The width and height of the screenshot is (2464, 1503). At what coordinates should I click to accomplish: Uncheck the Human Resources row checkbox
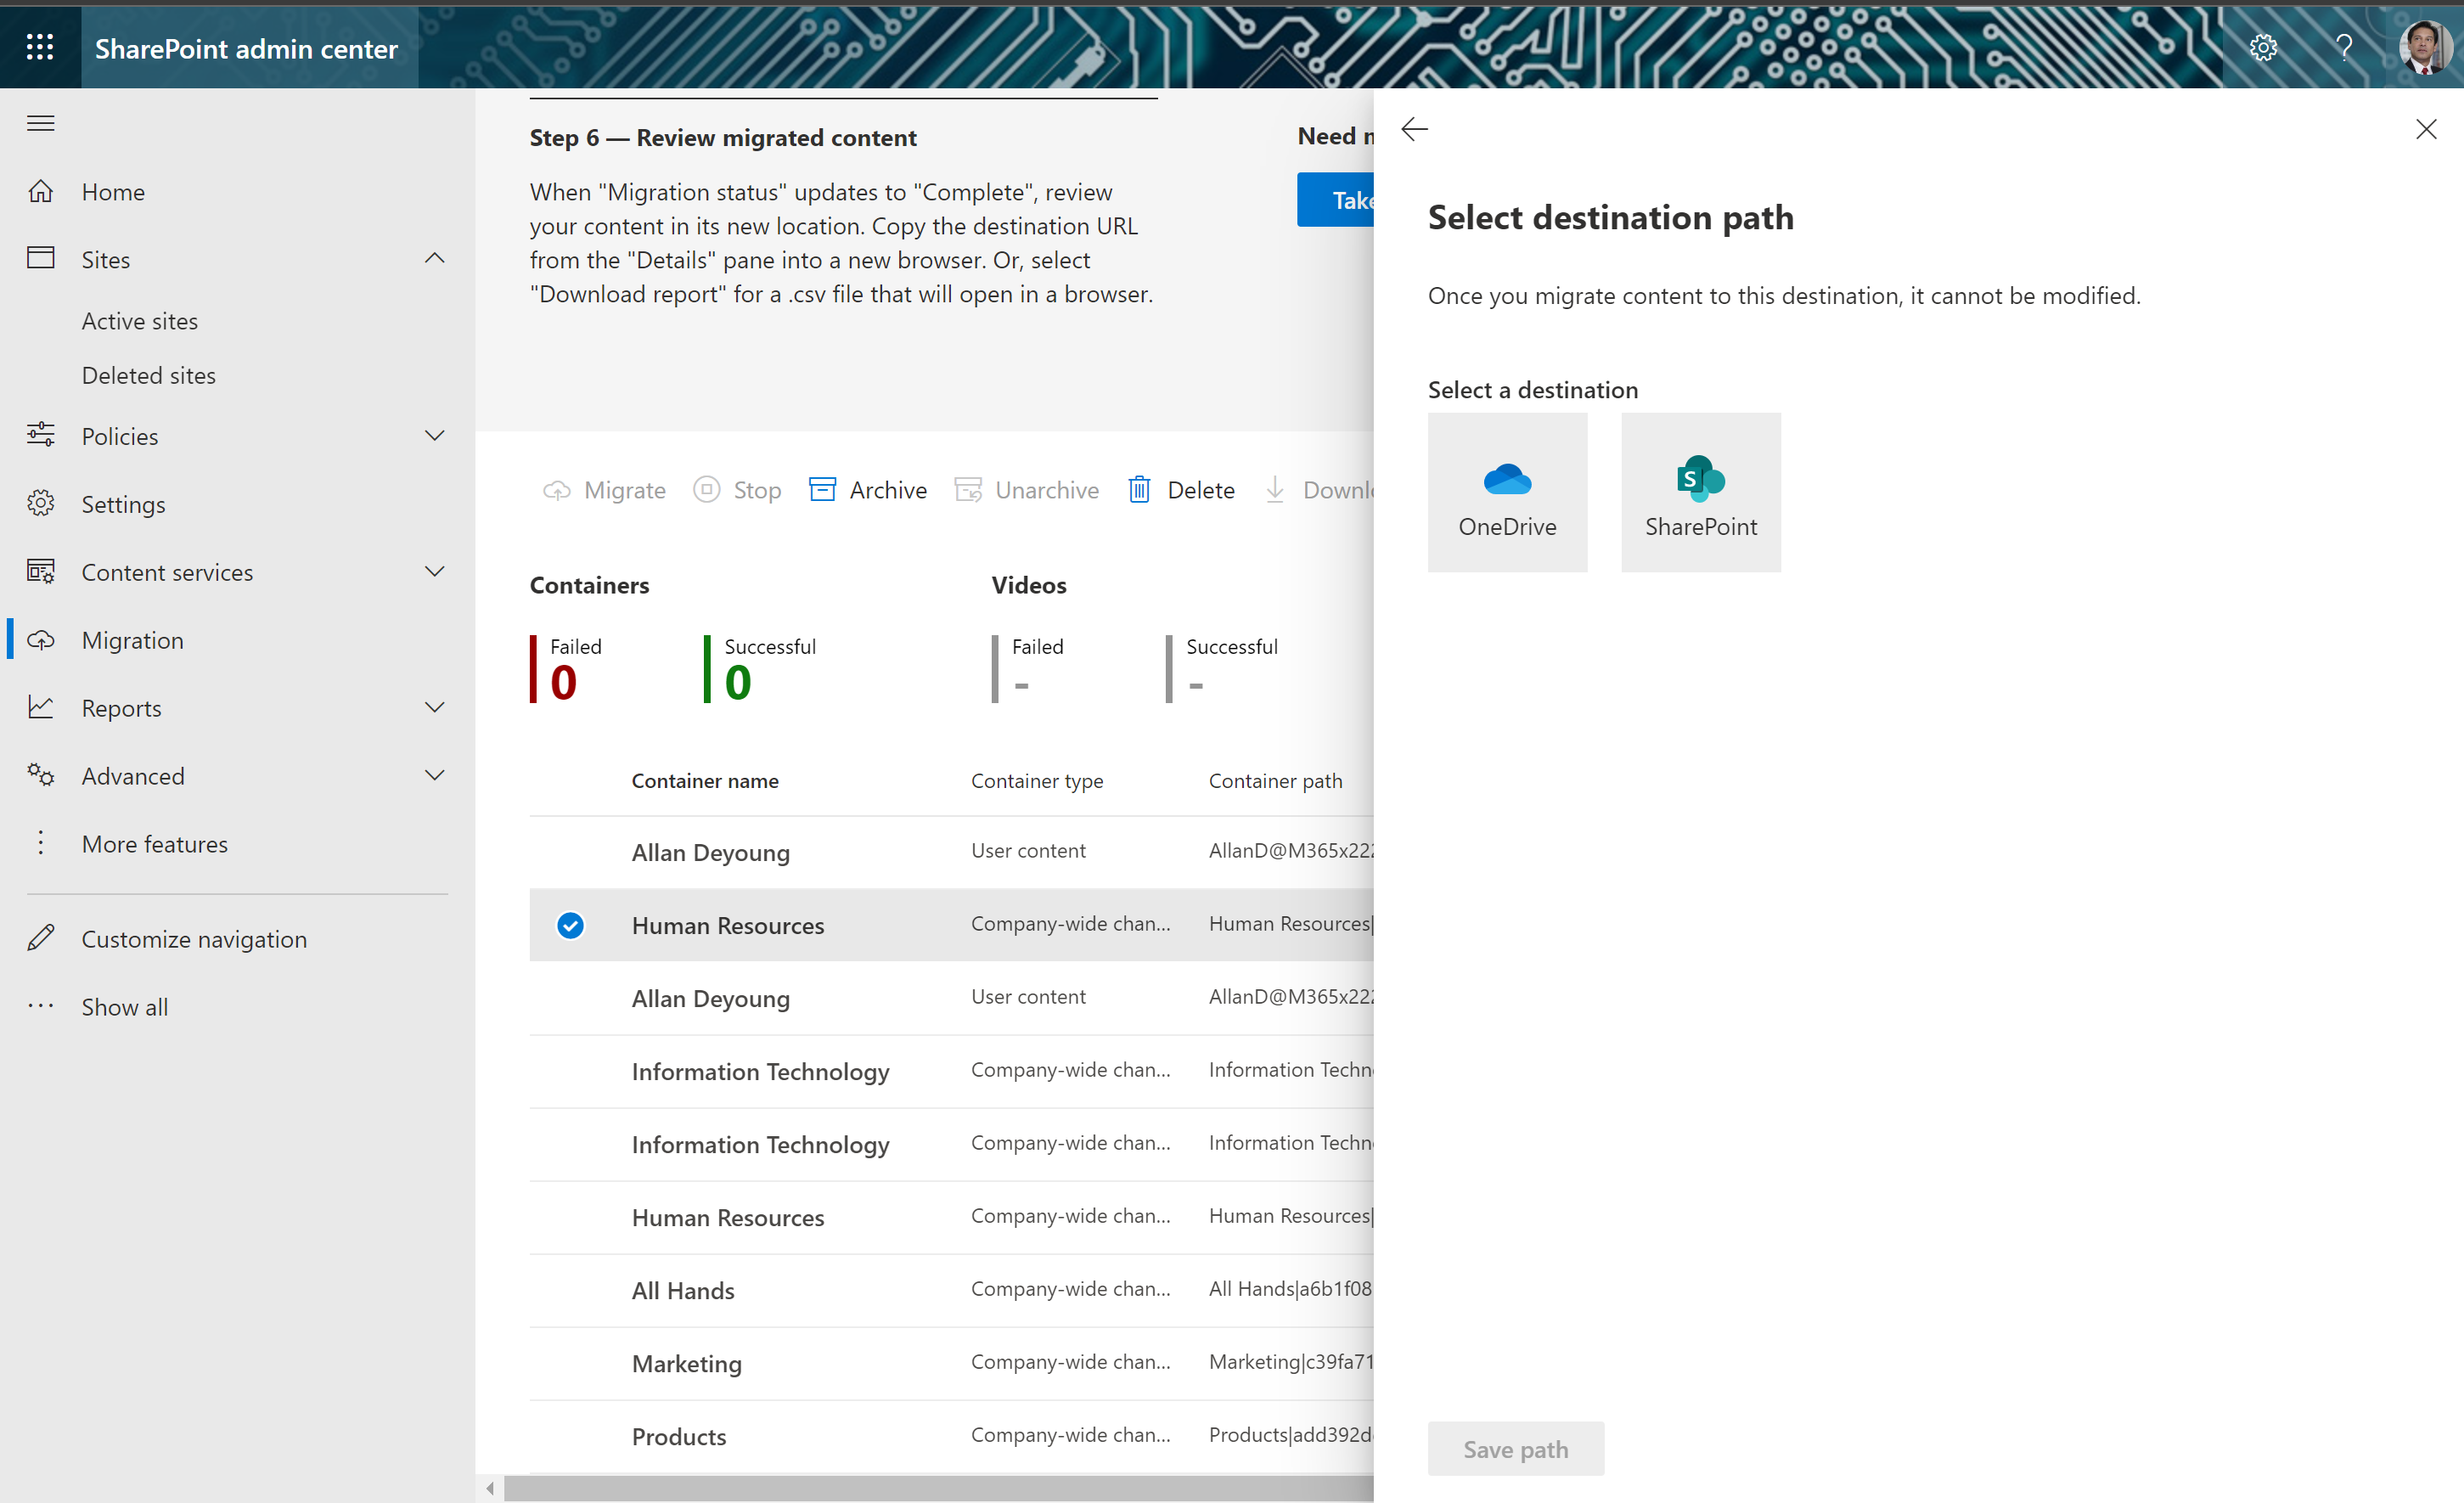tap(570, 925)
